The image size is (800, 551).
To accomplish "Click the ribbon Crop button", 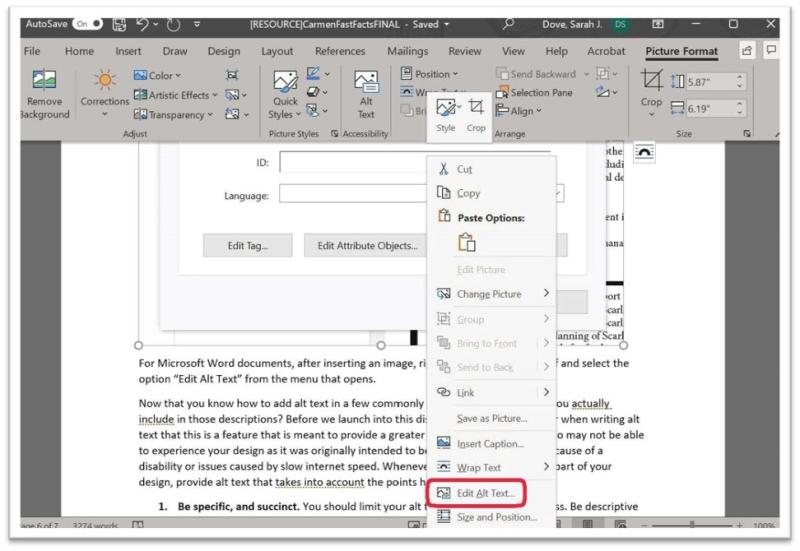I will pyautogui.click(x=652, y=94).
